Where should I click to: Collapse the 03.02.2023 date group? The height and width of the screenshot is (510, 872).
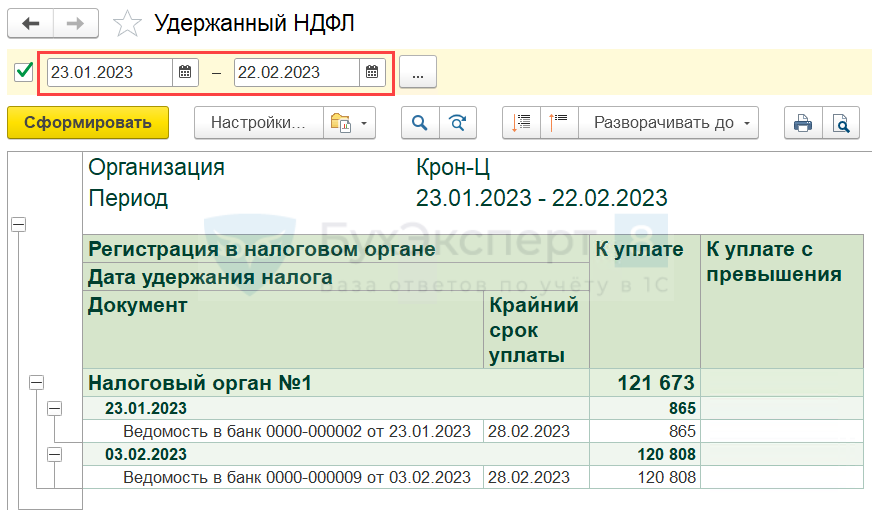pyautogui.click(x=55, y=454)
